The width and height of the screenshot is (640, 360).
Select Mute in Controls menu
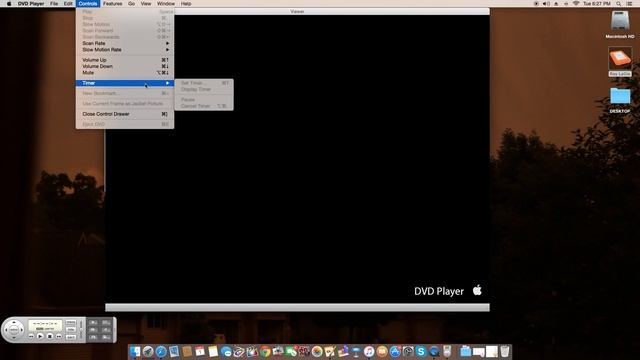(x=125, y=72)
